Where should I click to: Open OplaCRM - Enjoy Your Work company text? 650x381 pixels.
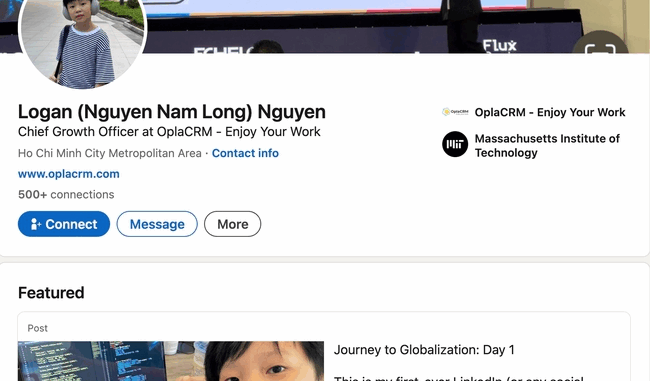[x=550, y=112]
